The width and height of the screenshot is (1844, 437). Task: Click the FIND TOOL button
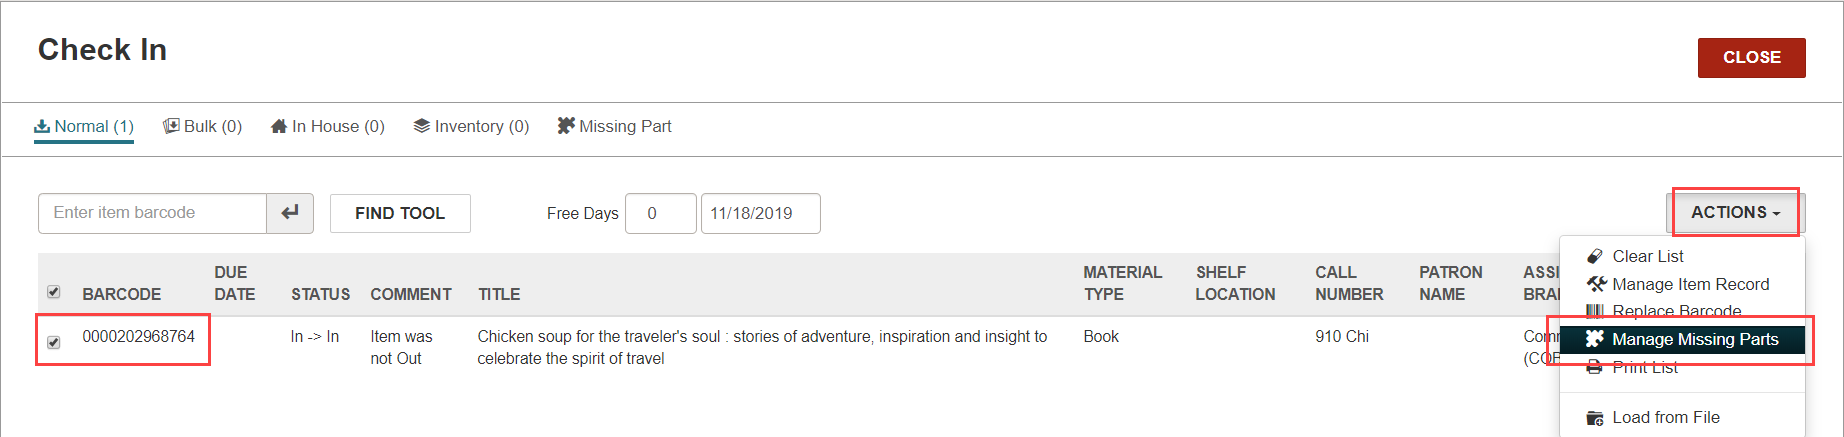coord(400,213)
